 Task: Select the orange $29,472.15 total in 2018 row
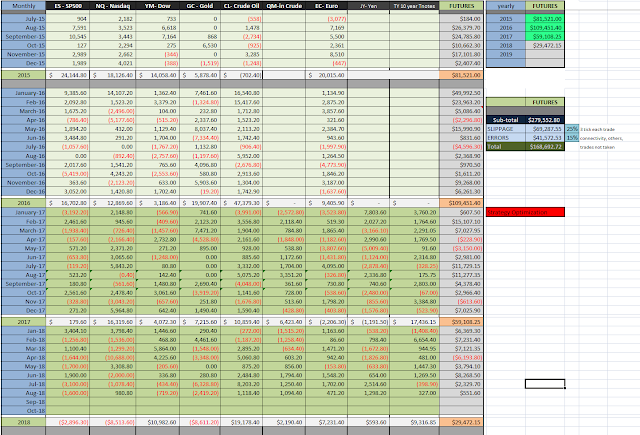tap(461, 422)
